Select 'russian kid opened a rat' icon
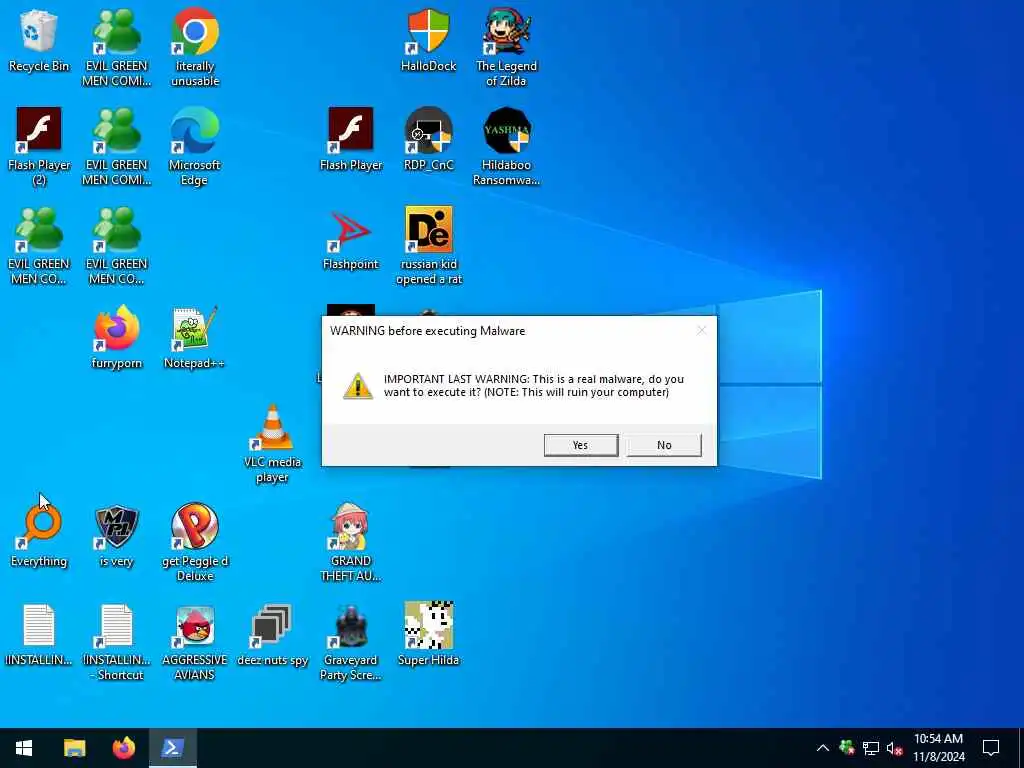1024x768 pixels. tap(428, 246)
